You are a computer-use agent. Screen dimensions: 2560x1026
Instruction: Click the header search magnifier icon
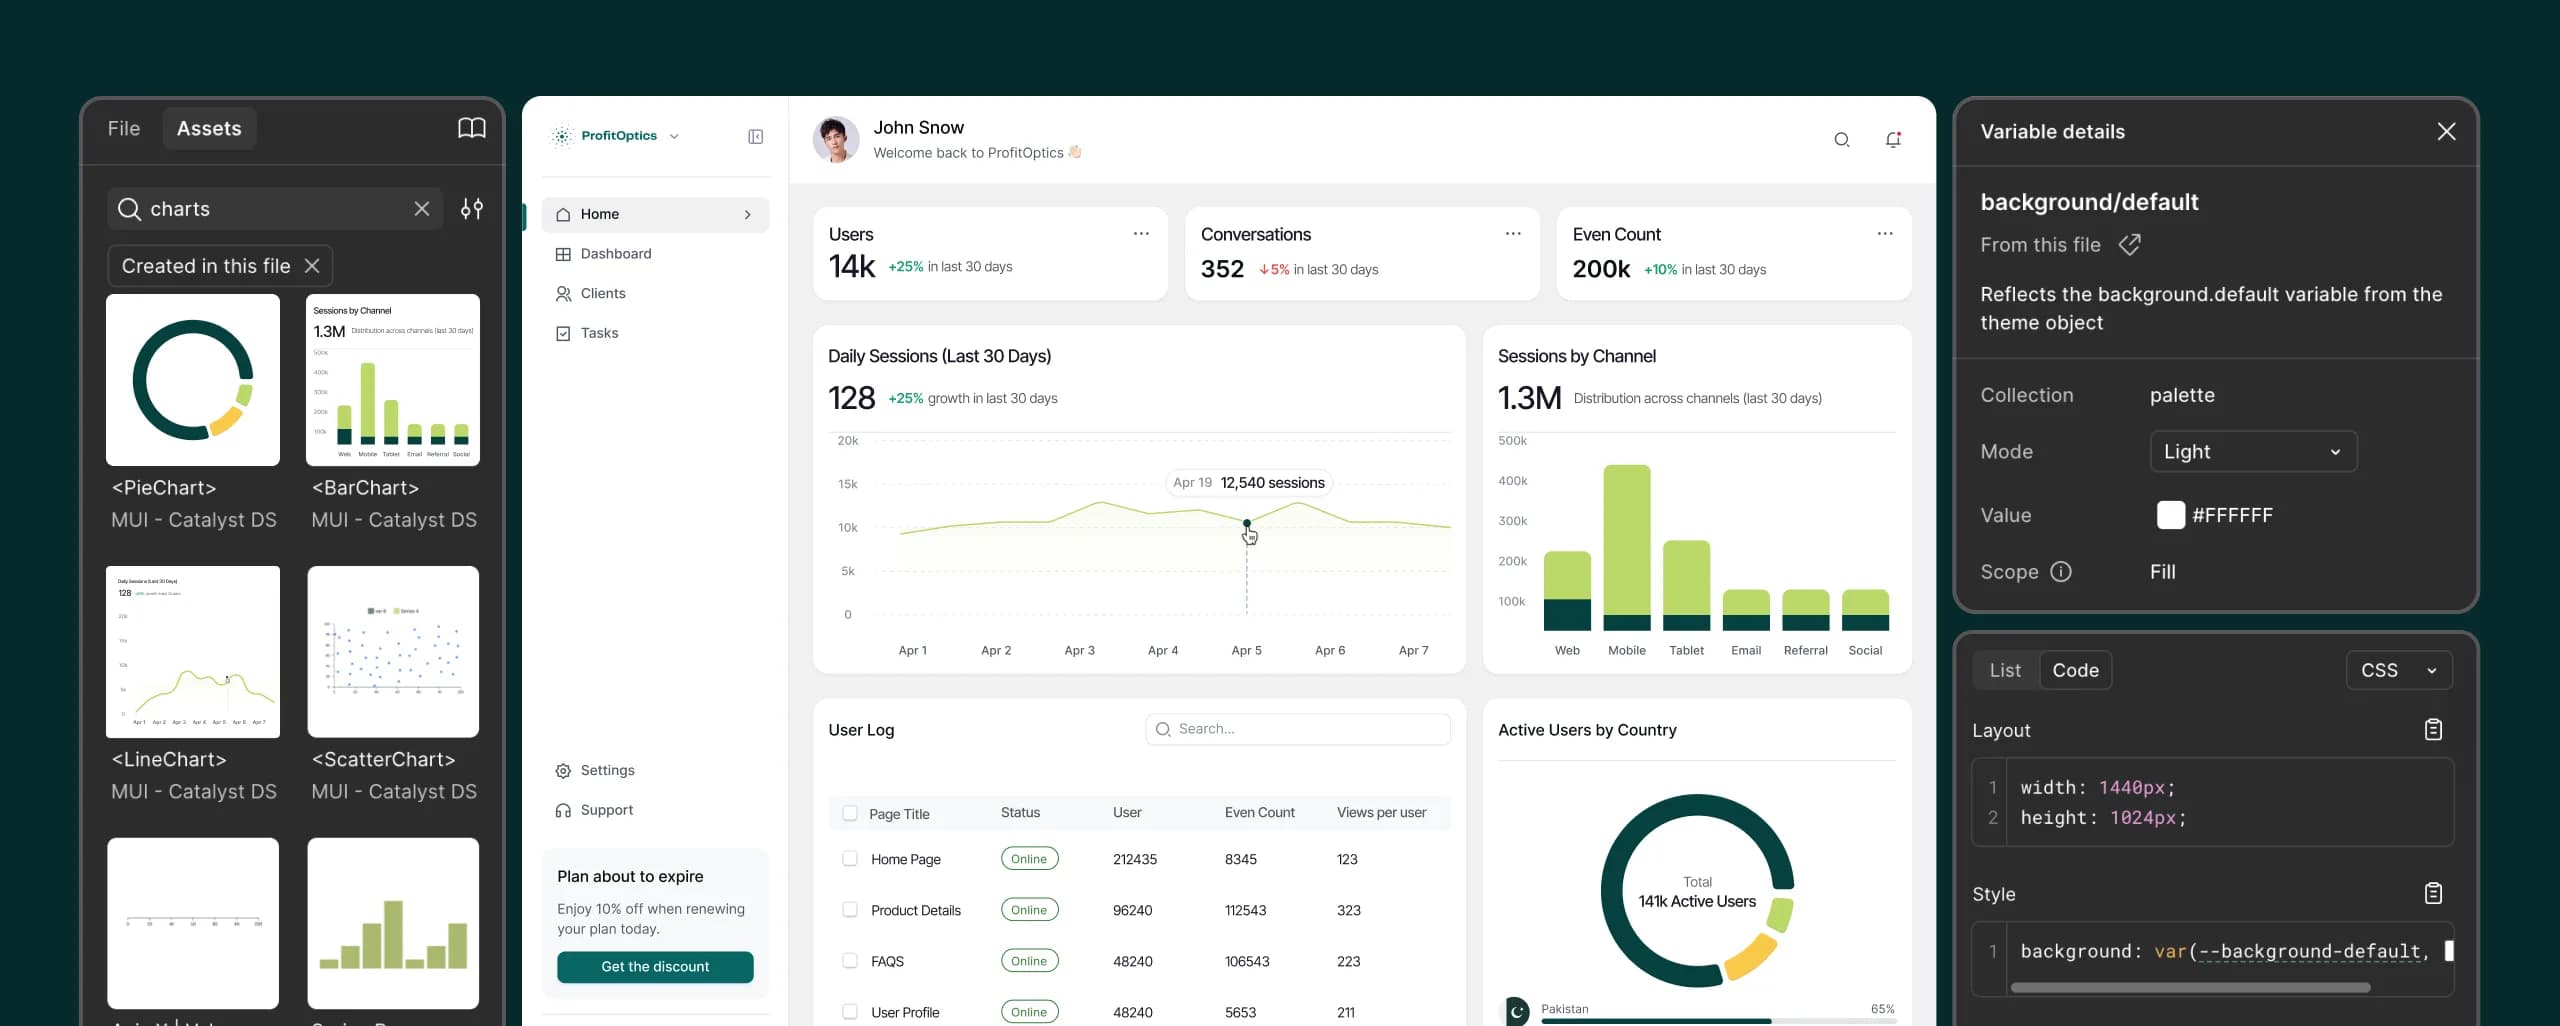tap(1841, 140)
